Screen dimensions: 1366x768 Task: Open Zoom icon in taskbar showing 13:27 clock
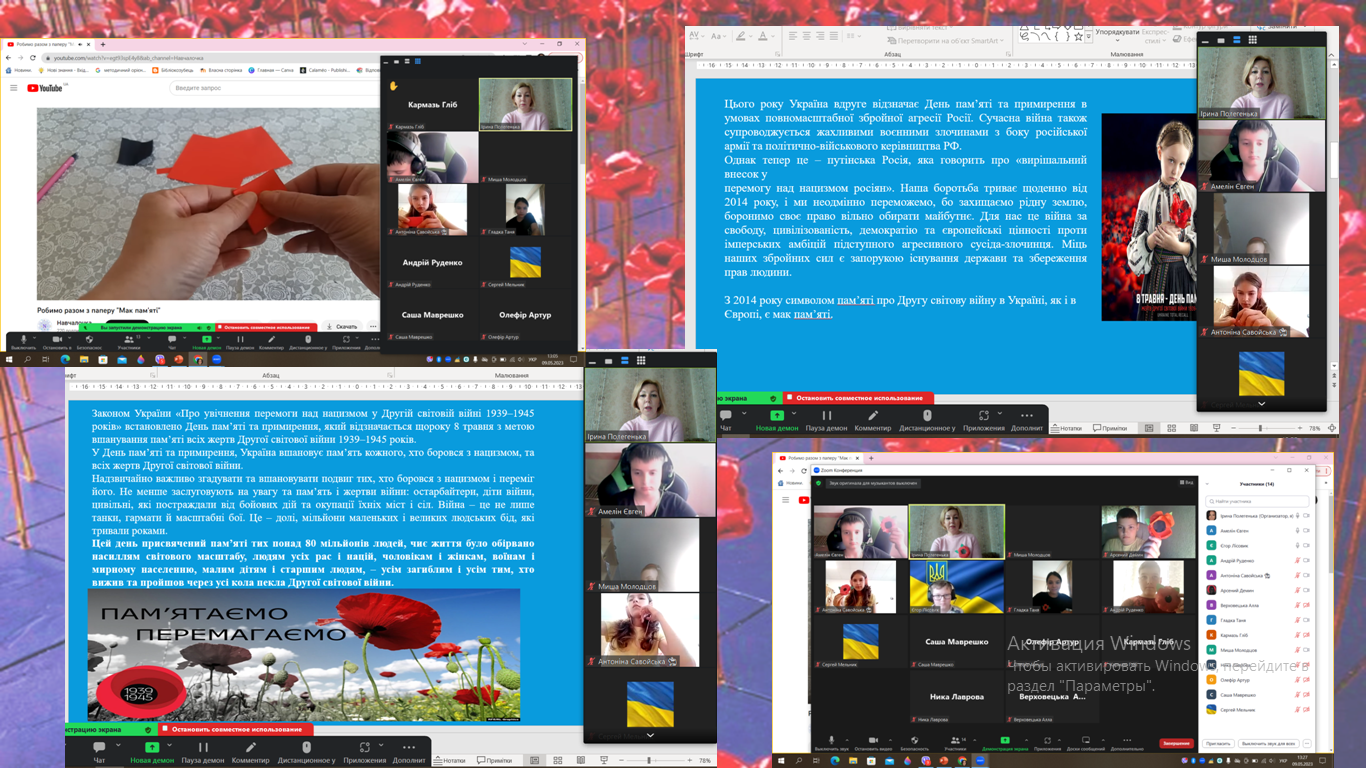pos(981,761)
